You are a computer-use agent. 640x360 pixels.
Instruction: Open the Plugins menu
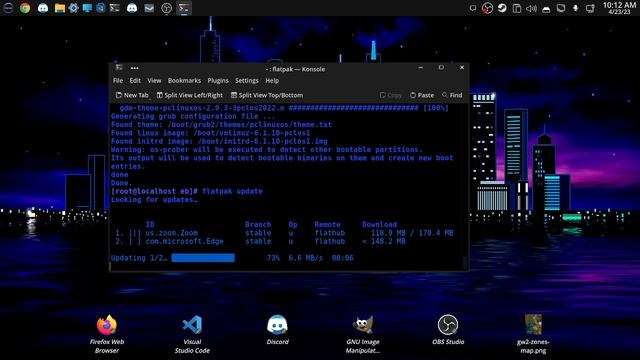(218, 81)
